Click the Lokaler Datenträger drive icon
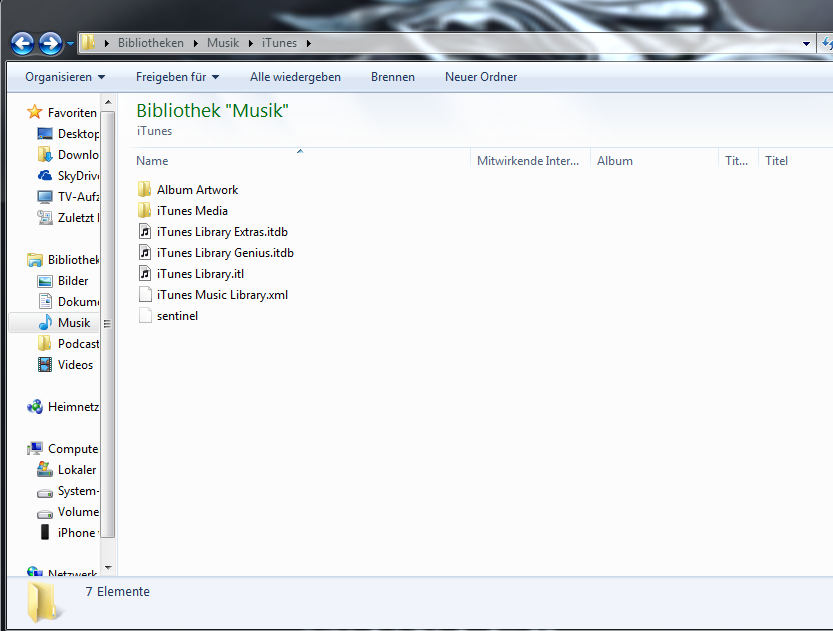 [x=45, y=470]
